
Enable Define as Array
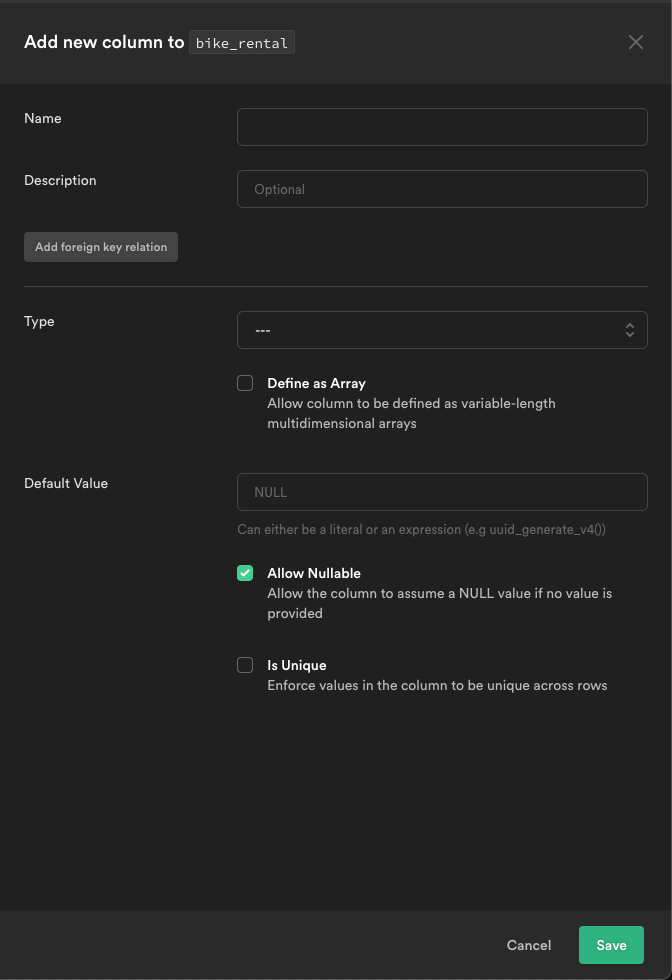[x=245, y=383]
